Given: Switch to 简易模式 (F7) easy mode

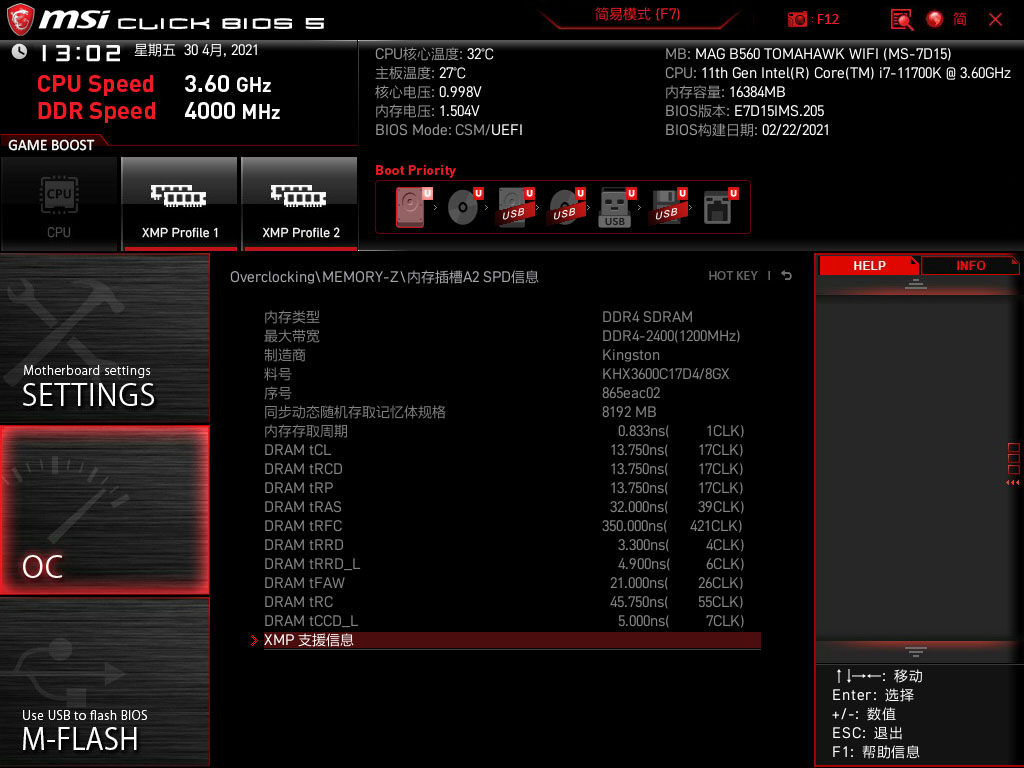Looking at the screenshot, I should click(637, 14).
